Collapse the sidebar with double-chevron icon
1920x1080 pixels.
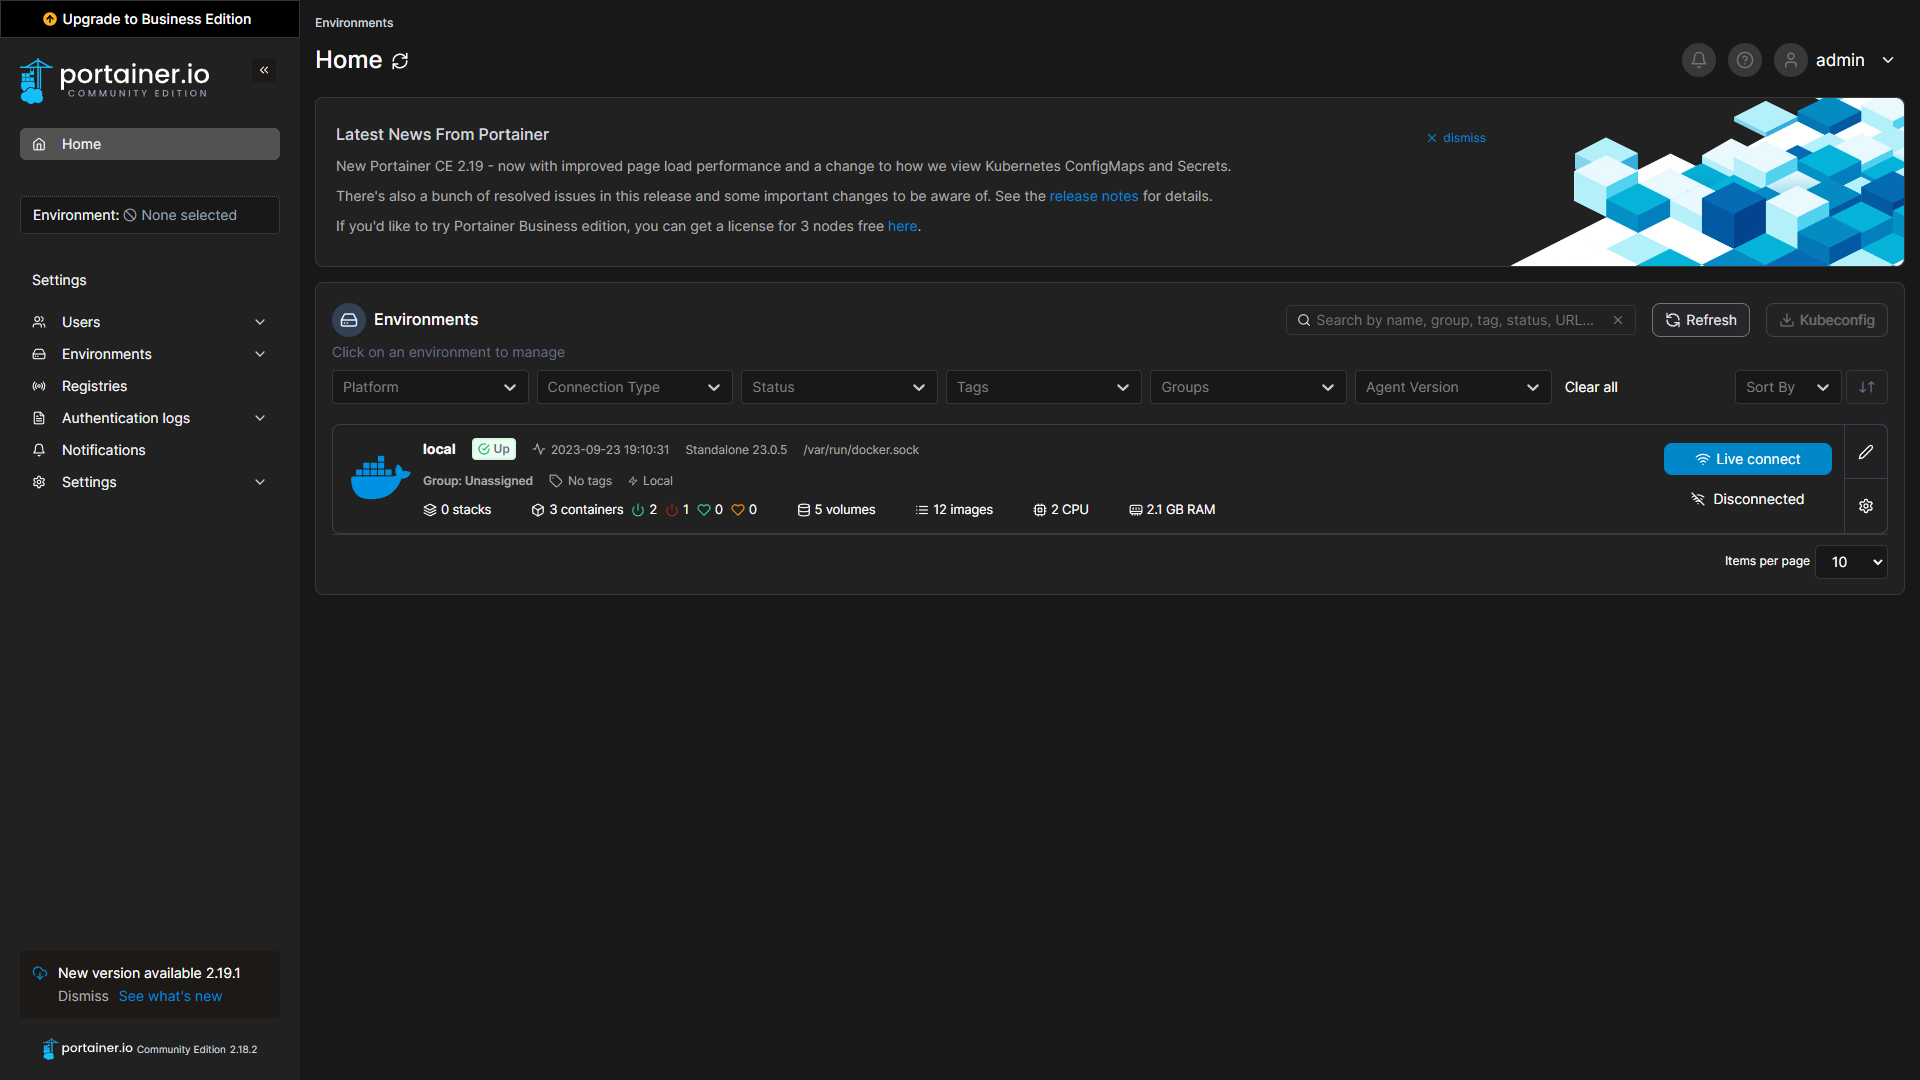coord(264,70)
